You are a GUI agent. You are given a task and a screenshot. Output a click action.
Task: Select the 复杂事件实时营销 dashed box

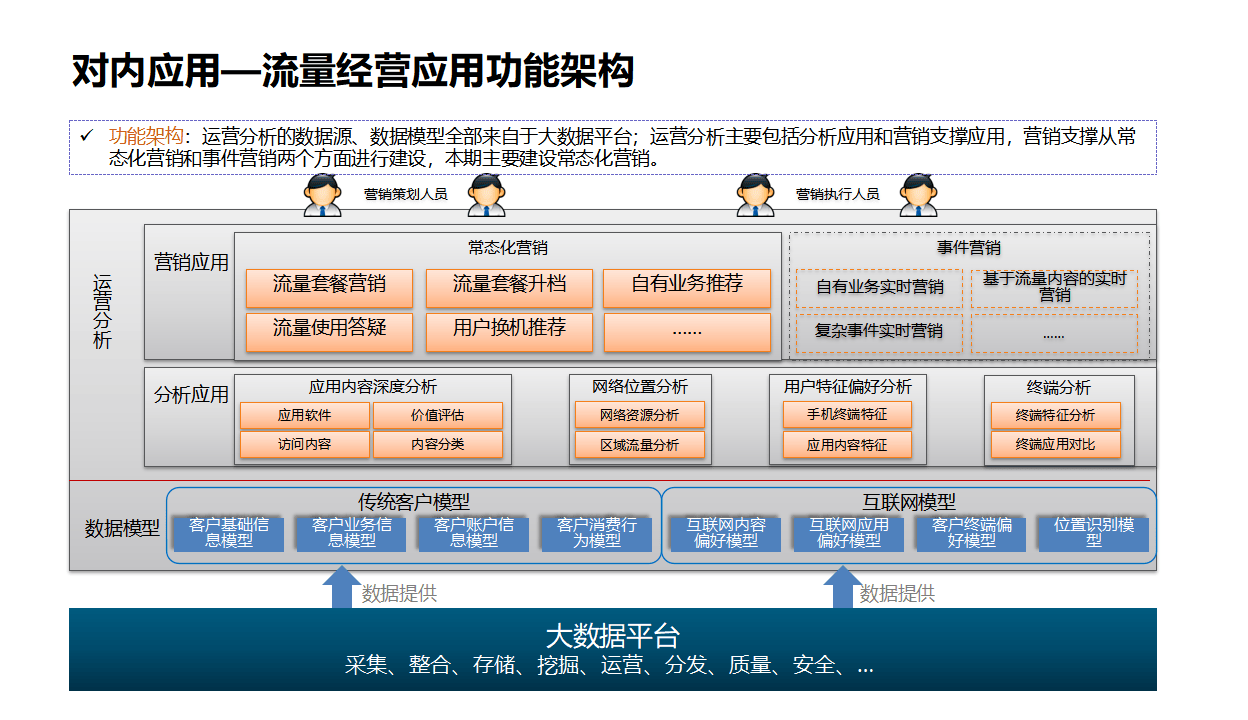pyautogui.click(x=879, y=333)
